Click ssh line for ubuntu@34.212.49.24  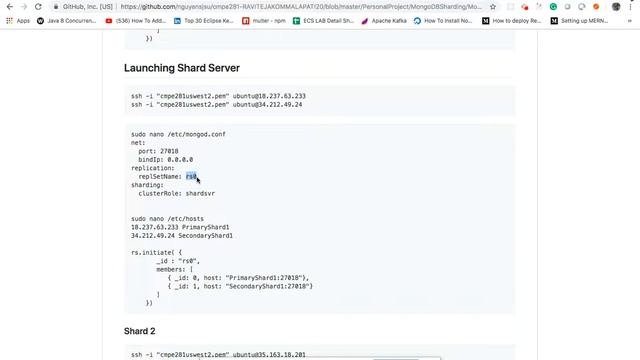click(x=217, y=104)
